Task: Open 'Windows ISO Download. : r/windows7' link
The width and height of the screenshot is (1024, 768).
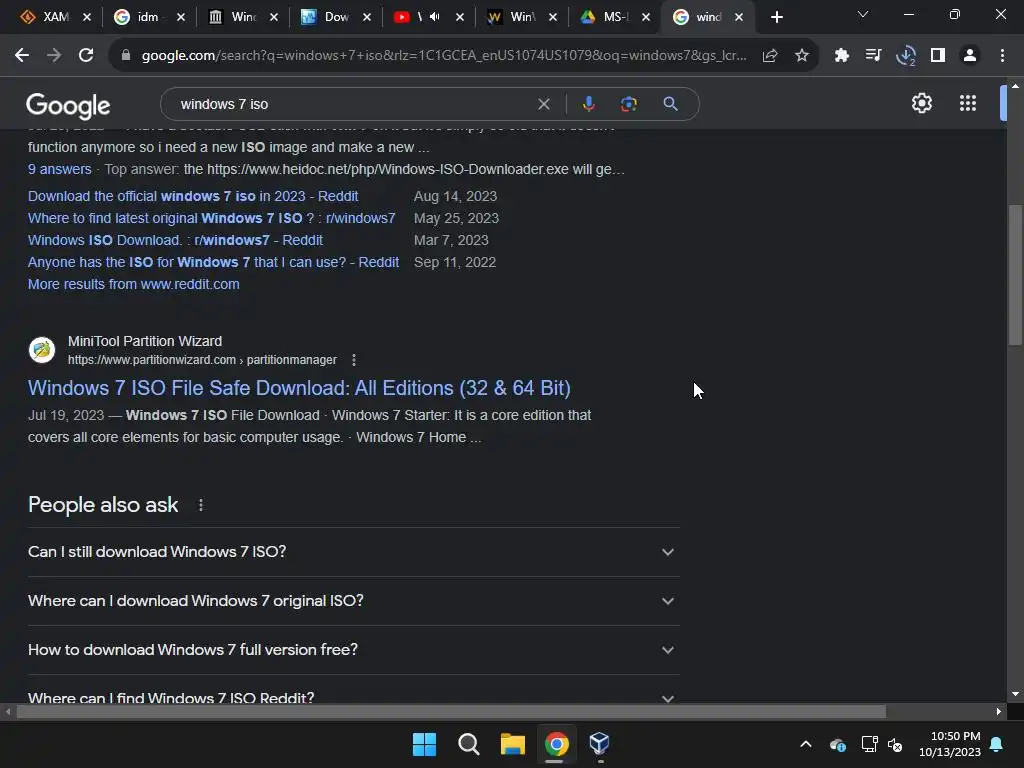Action: pos(175,240)
